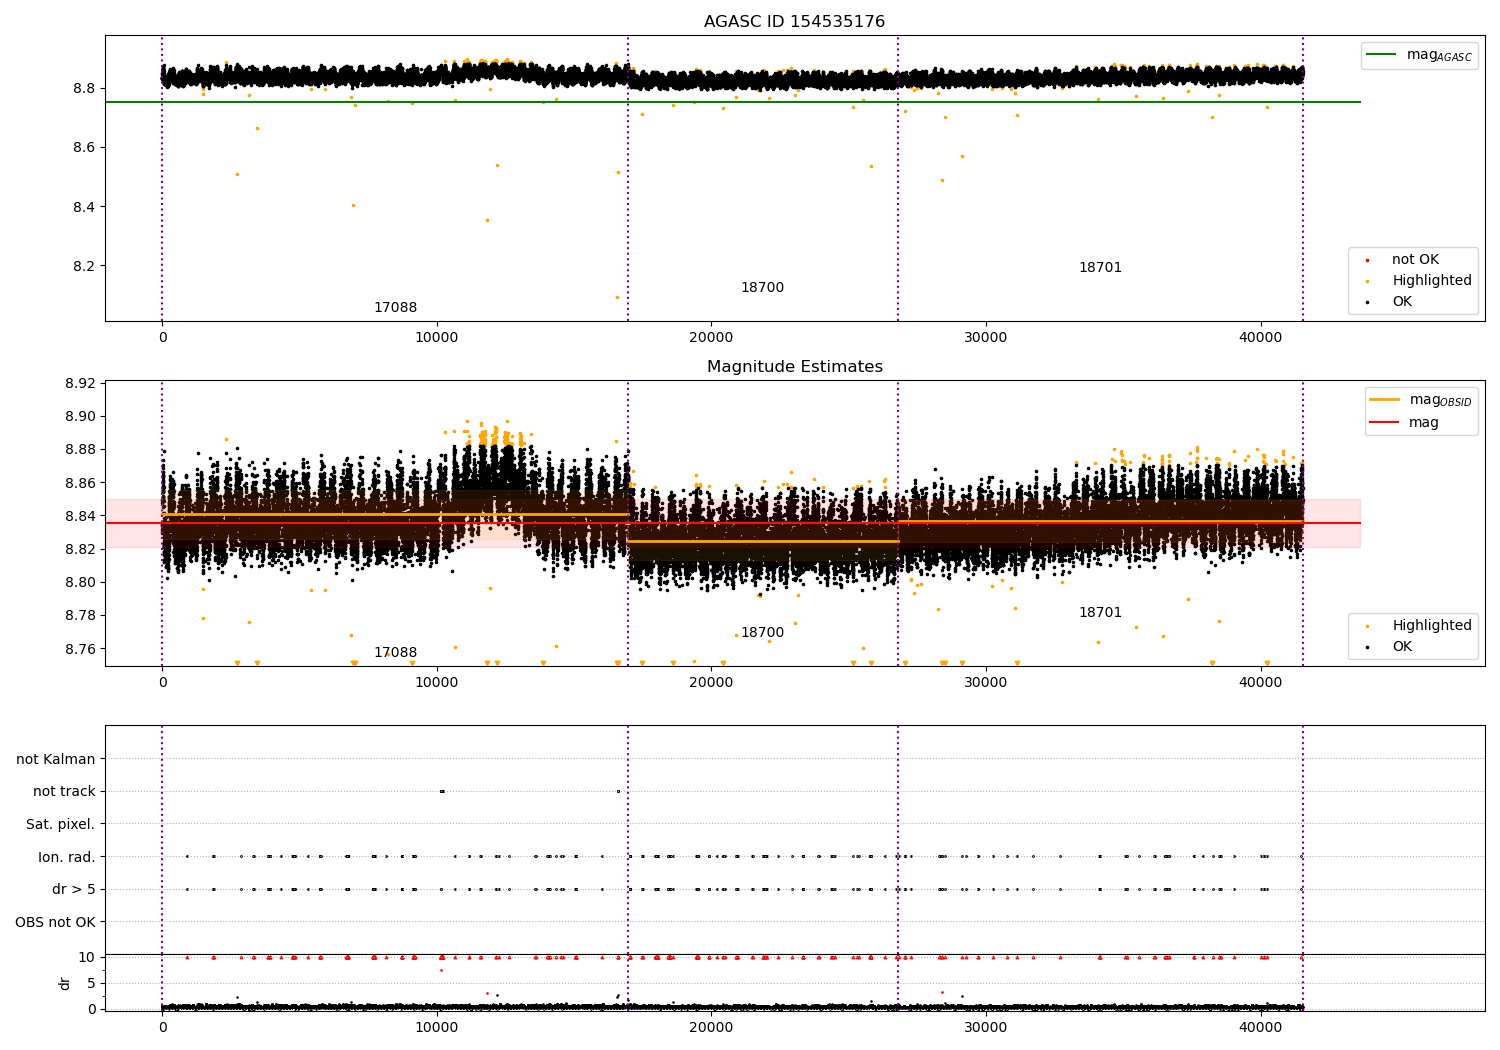The width and height of the screenshot is (1500, 1050).
Task: Click the 8.4 y-axis tick in top plot
Action: pyautogui.click(x=84, y=208)
